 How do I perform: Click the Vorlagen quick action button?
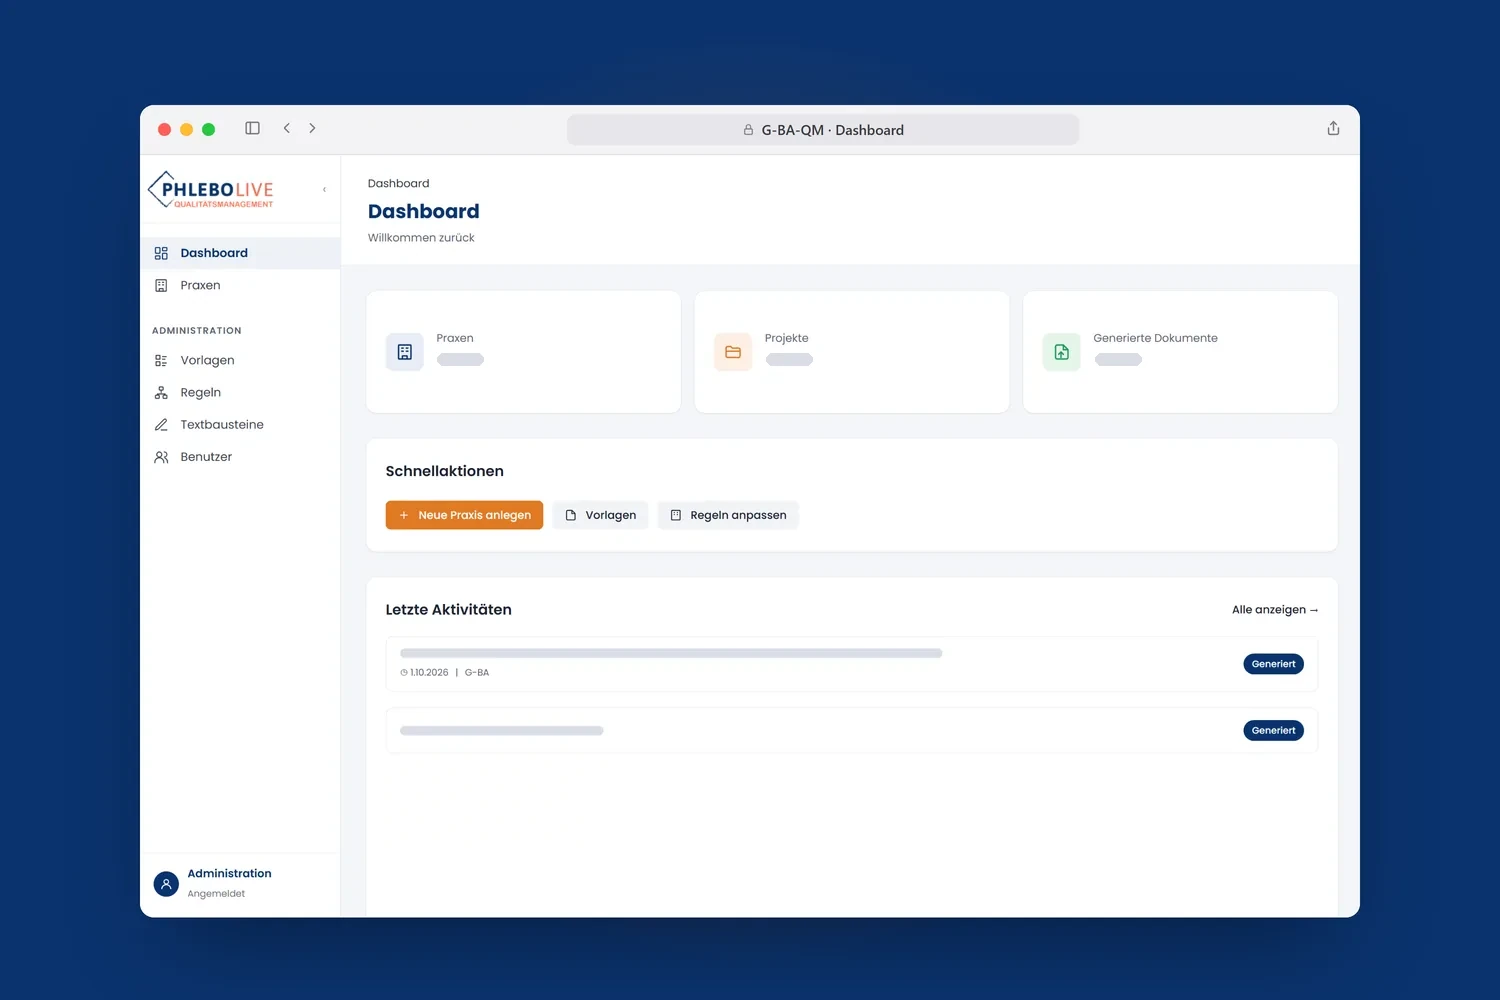pos(600,515)
